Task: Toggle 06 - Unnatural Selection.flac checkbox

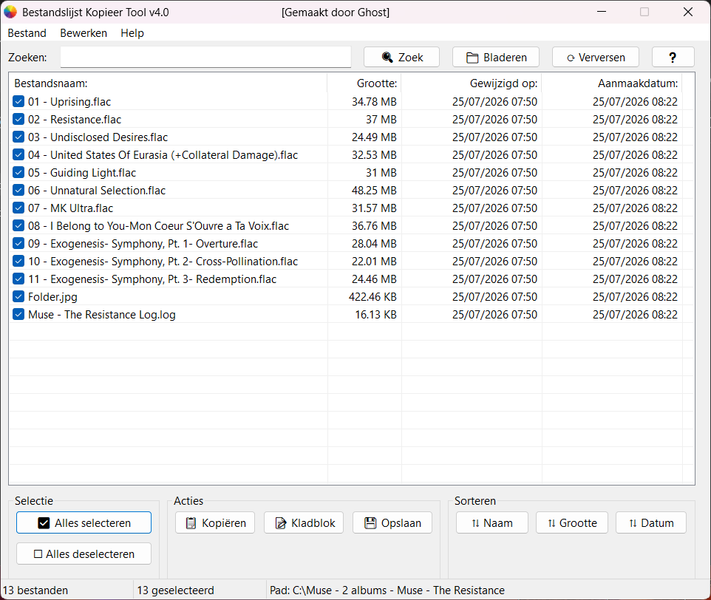Action: 19,190
